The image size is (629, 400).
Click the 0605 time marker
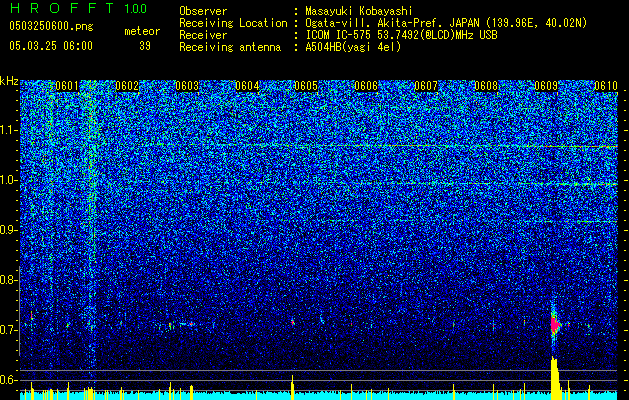click(306, 86)
